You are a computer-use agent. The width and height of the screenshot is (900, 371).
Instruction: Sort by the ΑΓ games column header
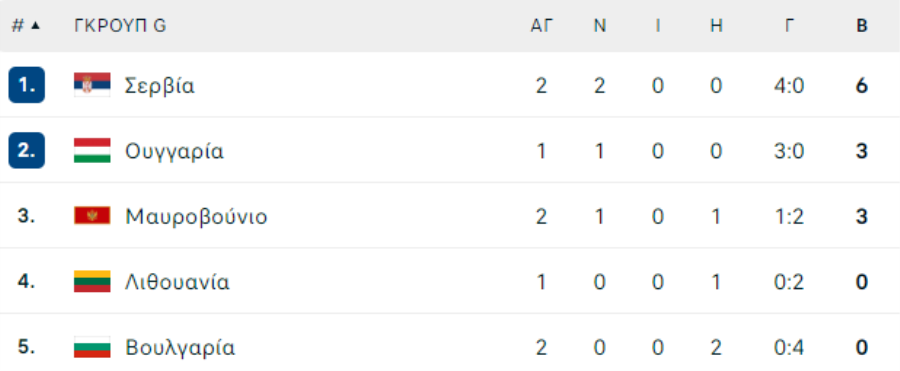pyautogui.click(x=541, y=26)
